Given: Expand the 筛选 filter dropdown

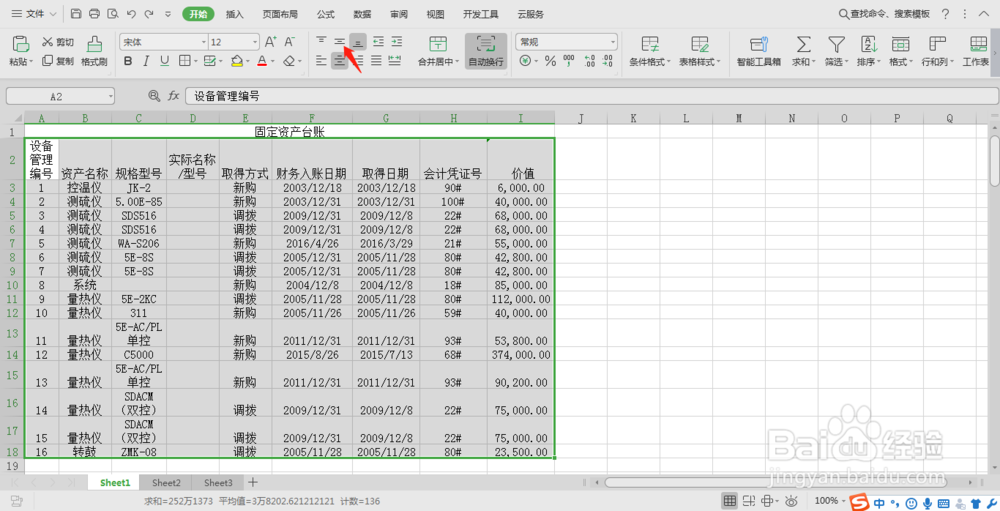Looking at the screenshot, I should point(846,62).
